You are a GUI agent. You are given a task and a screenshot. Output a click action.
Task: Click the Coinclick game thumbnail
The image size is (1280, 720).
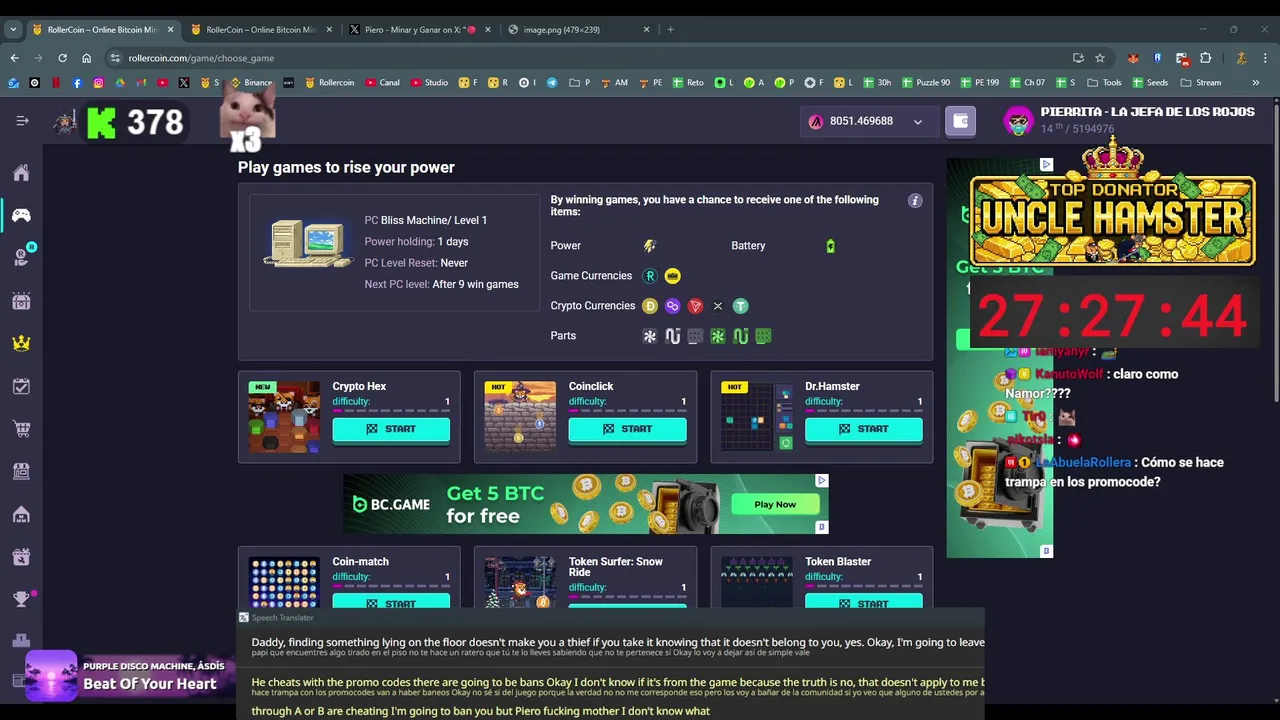[520, 416]
